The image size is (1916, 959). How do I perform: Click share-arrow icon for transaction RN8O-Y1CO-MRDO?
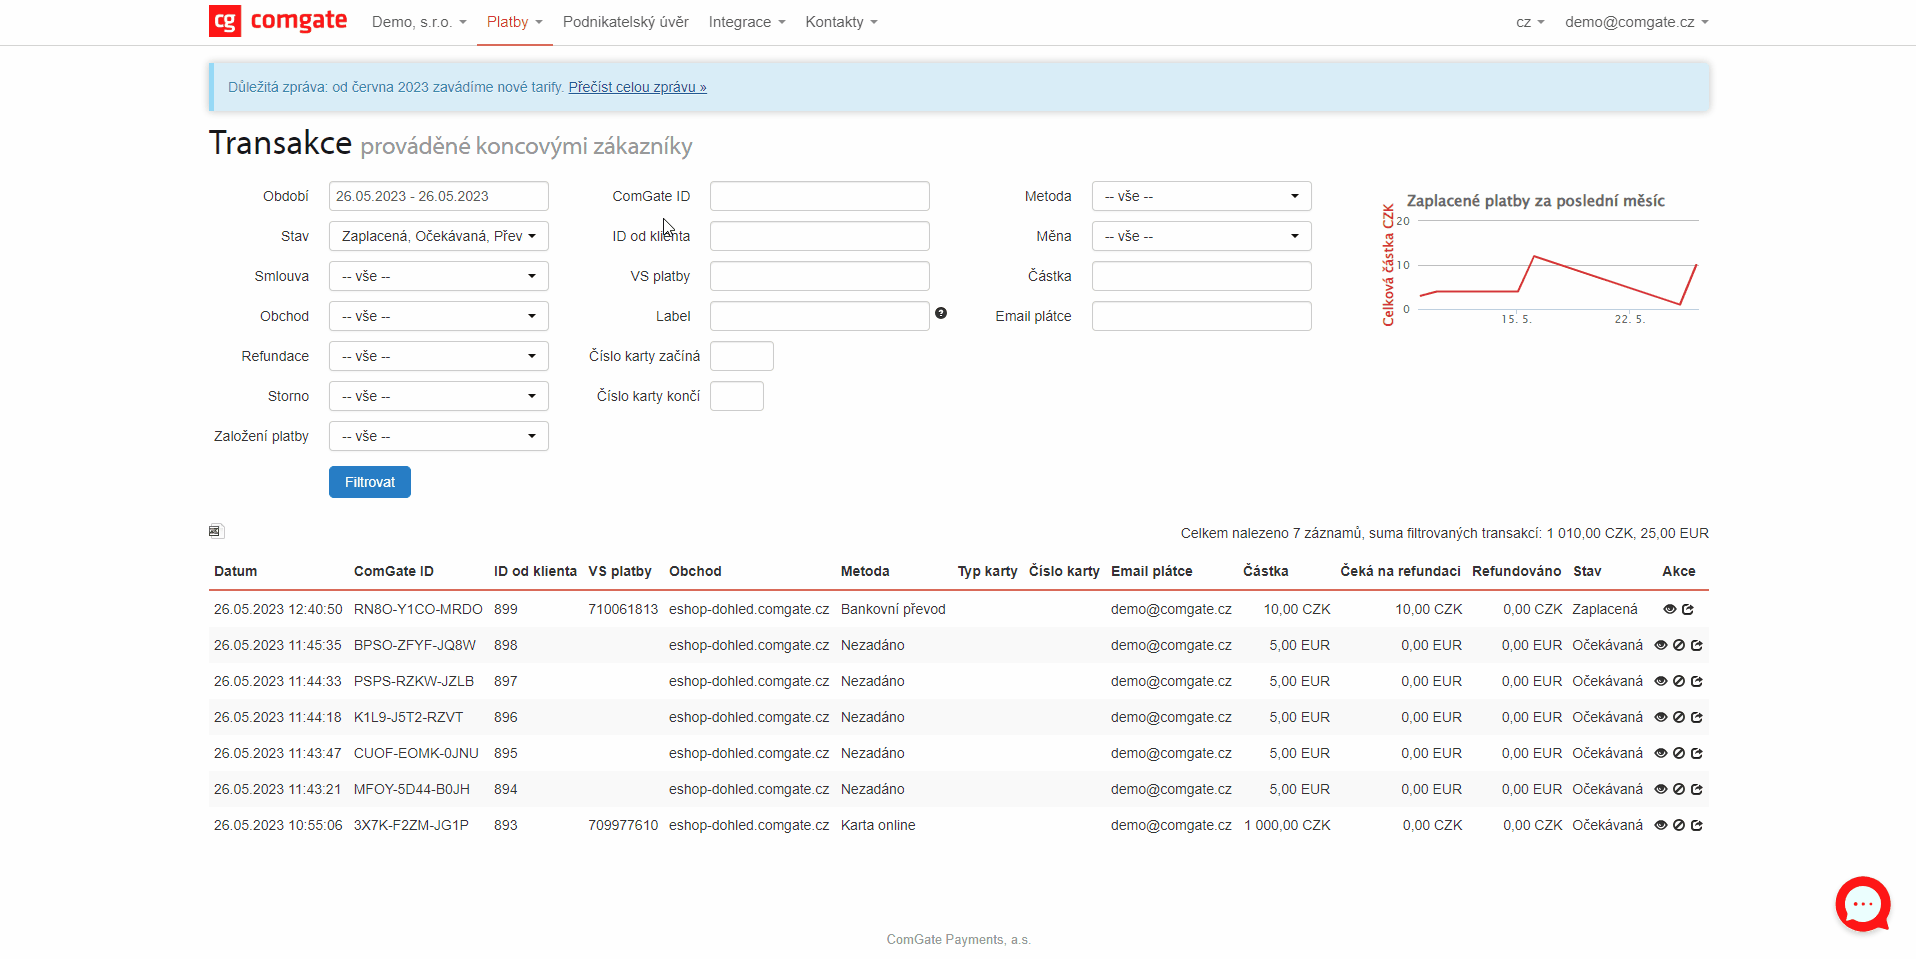point(1688,609)
